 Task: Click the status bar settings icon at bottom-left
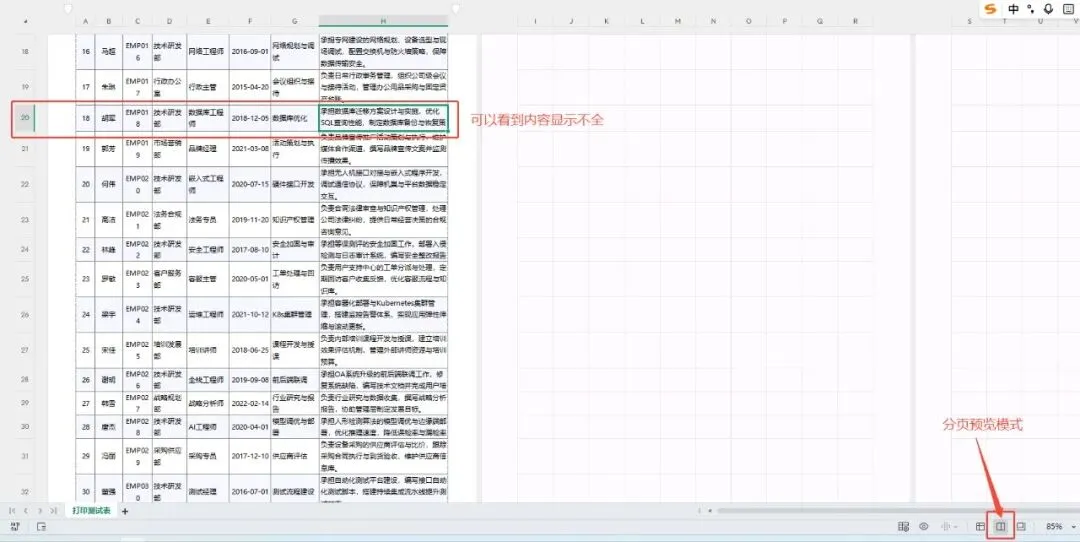tap(15, 526)
